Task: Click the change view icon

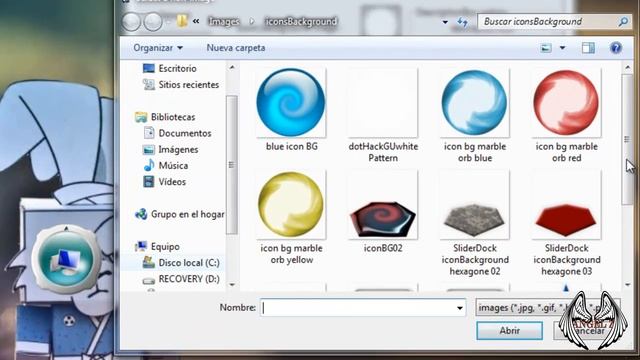Action: pos(546,48)
